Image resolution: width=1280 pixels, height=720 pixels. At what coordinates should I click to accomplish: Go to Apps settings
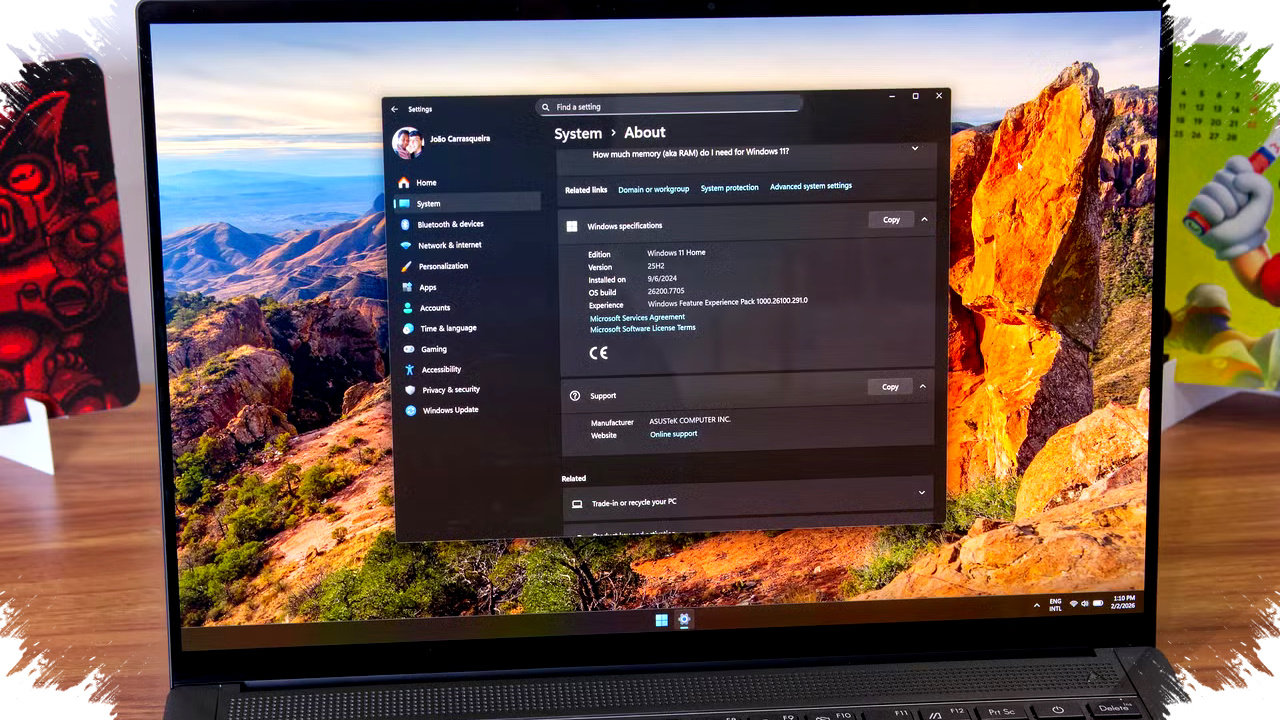(x=428, y=287)
